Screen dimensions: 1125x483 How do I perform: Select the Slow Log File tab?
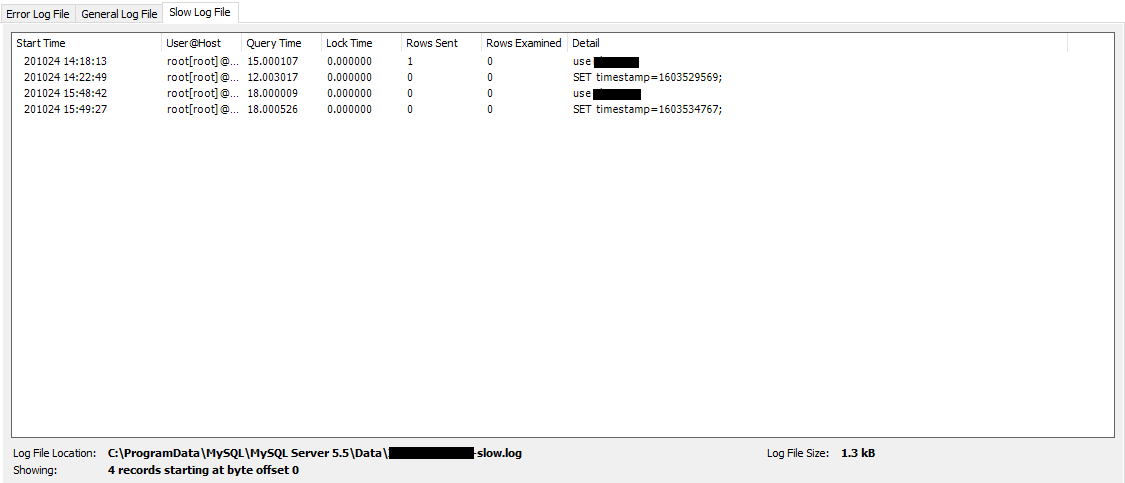point(200,12)
